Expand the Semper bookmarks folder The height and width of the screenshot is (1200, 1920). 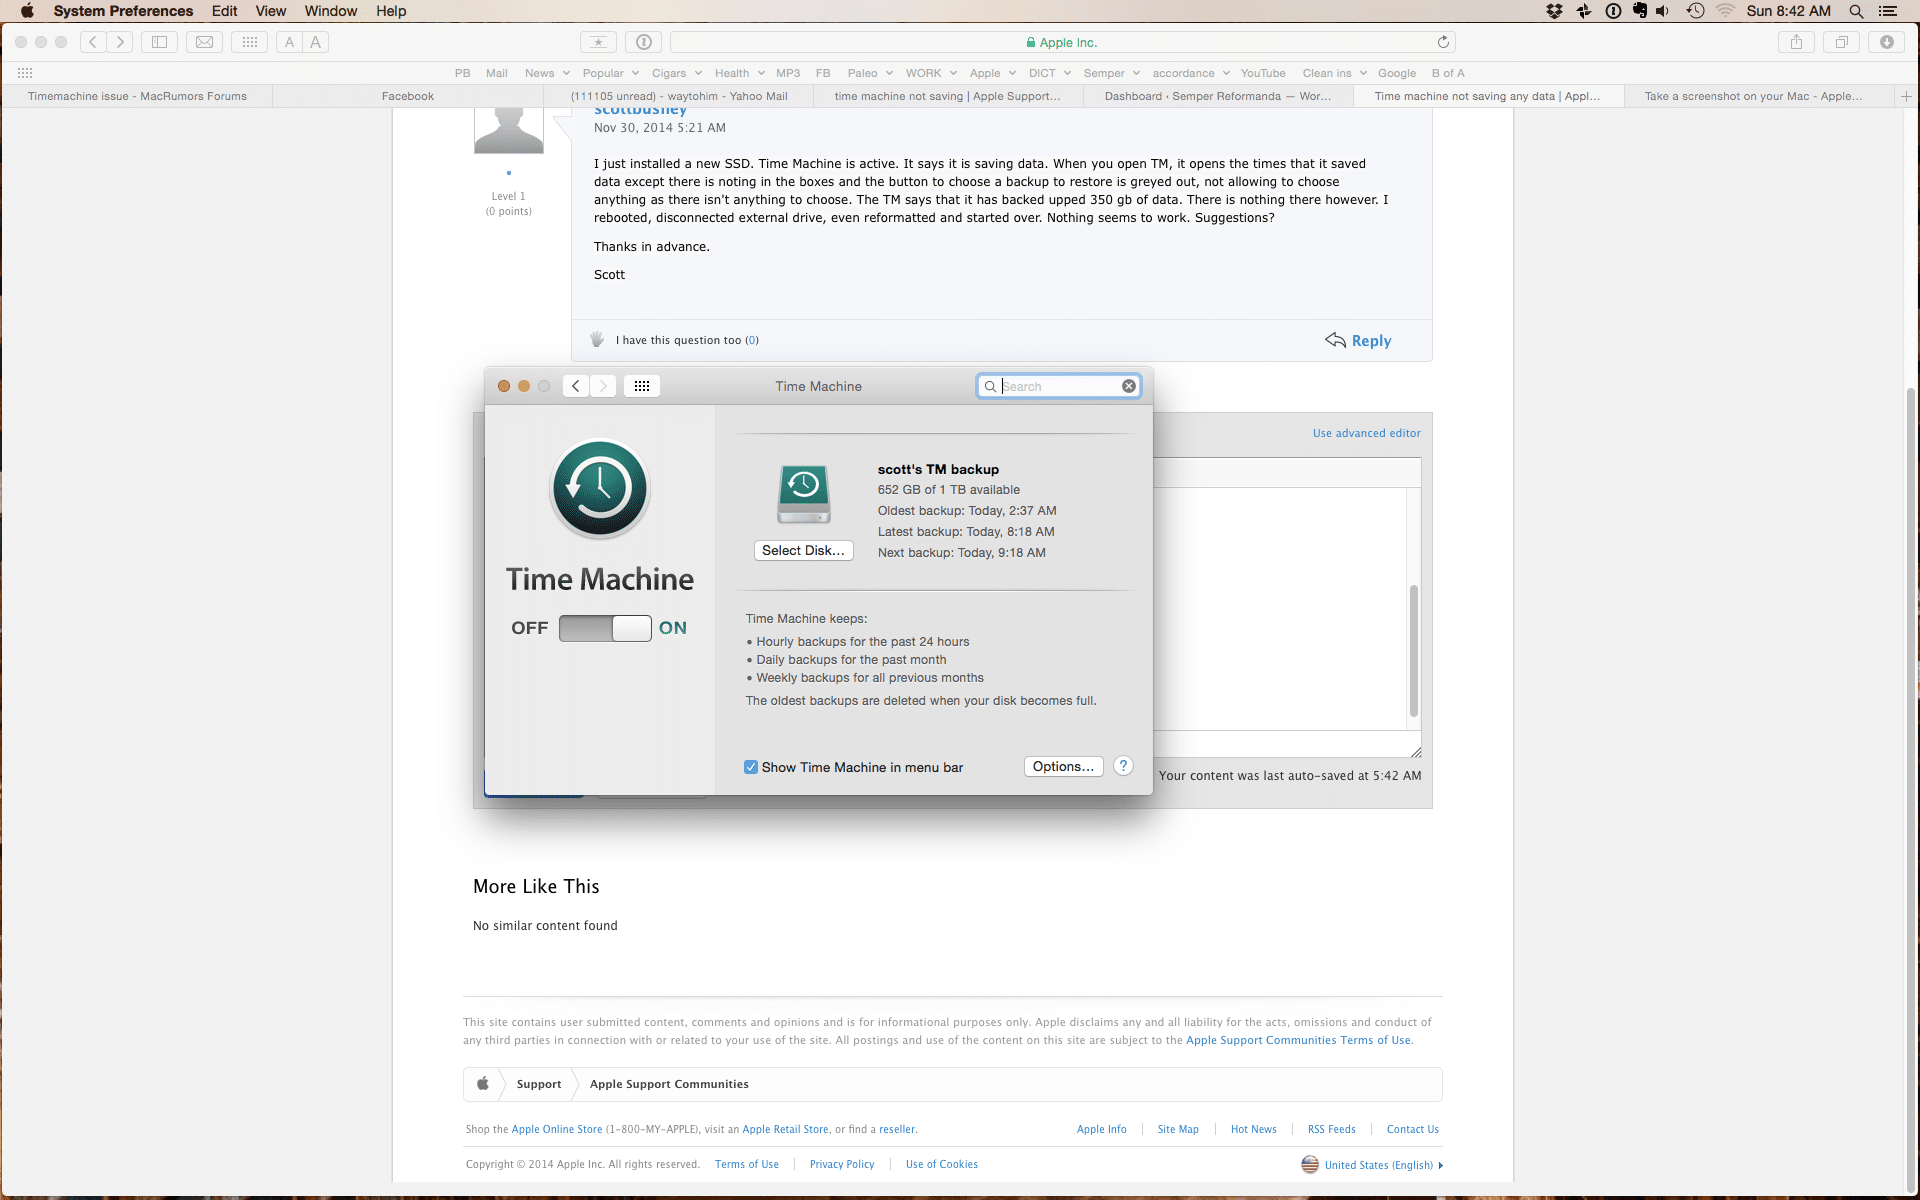(1112, 73)
